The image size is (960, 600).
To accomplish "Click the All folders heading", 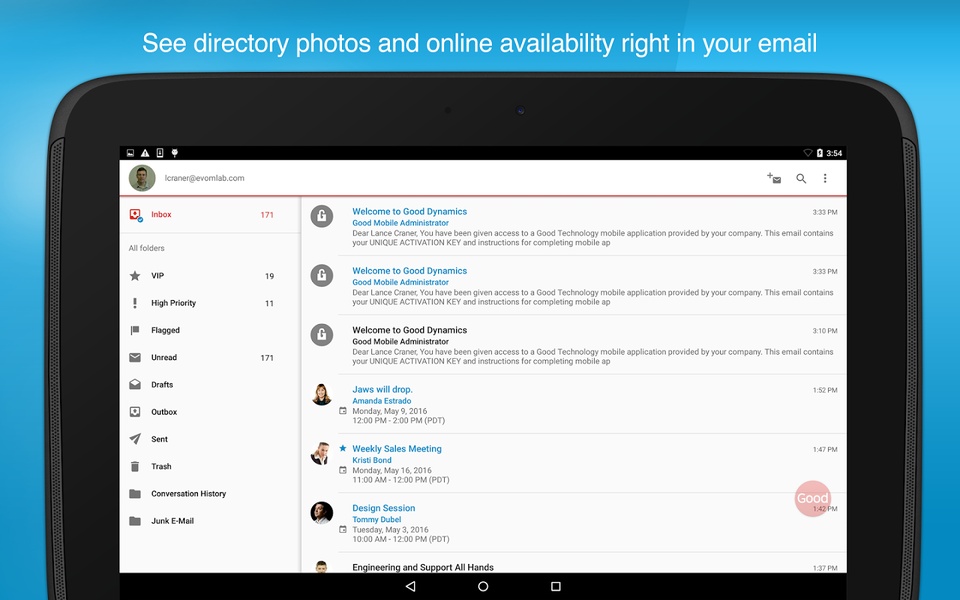I will (146, 248).
